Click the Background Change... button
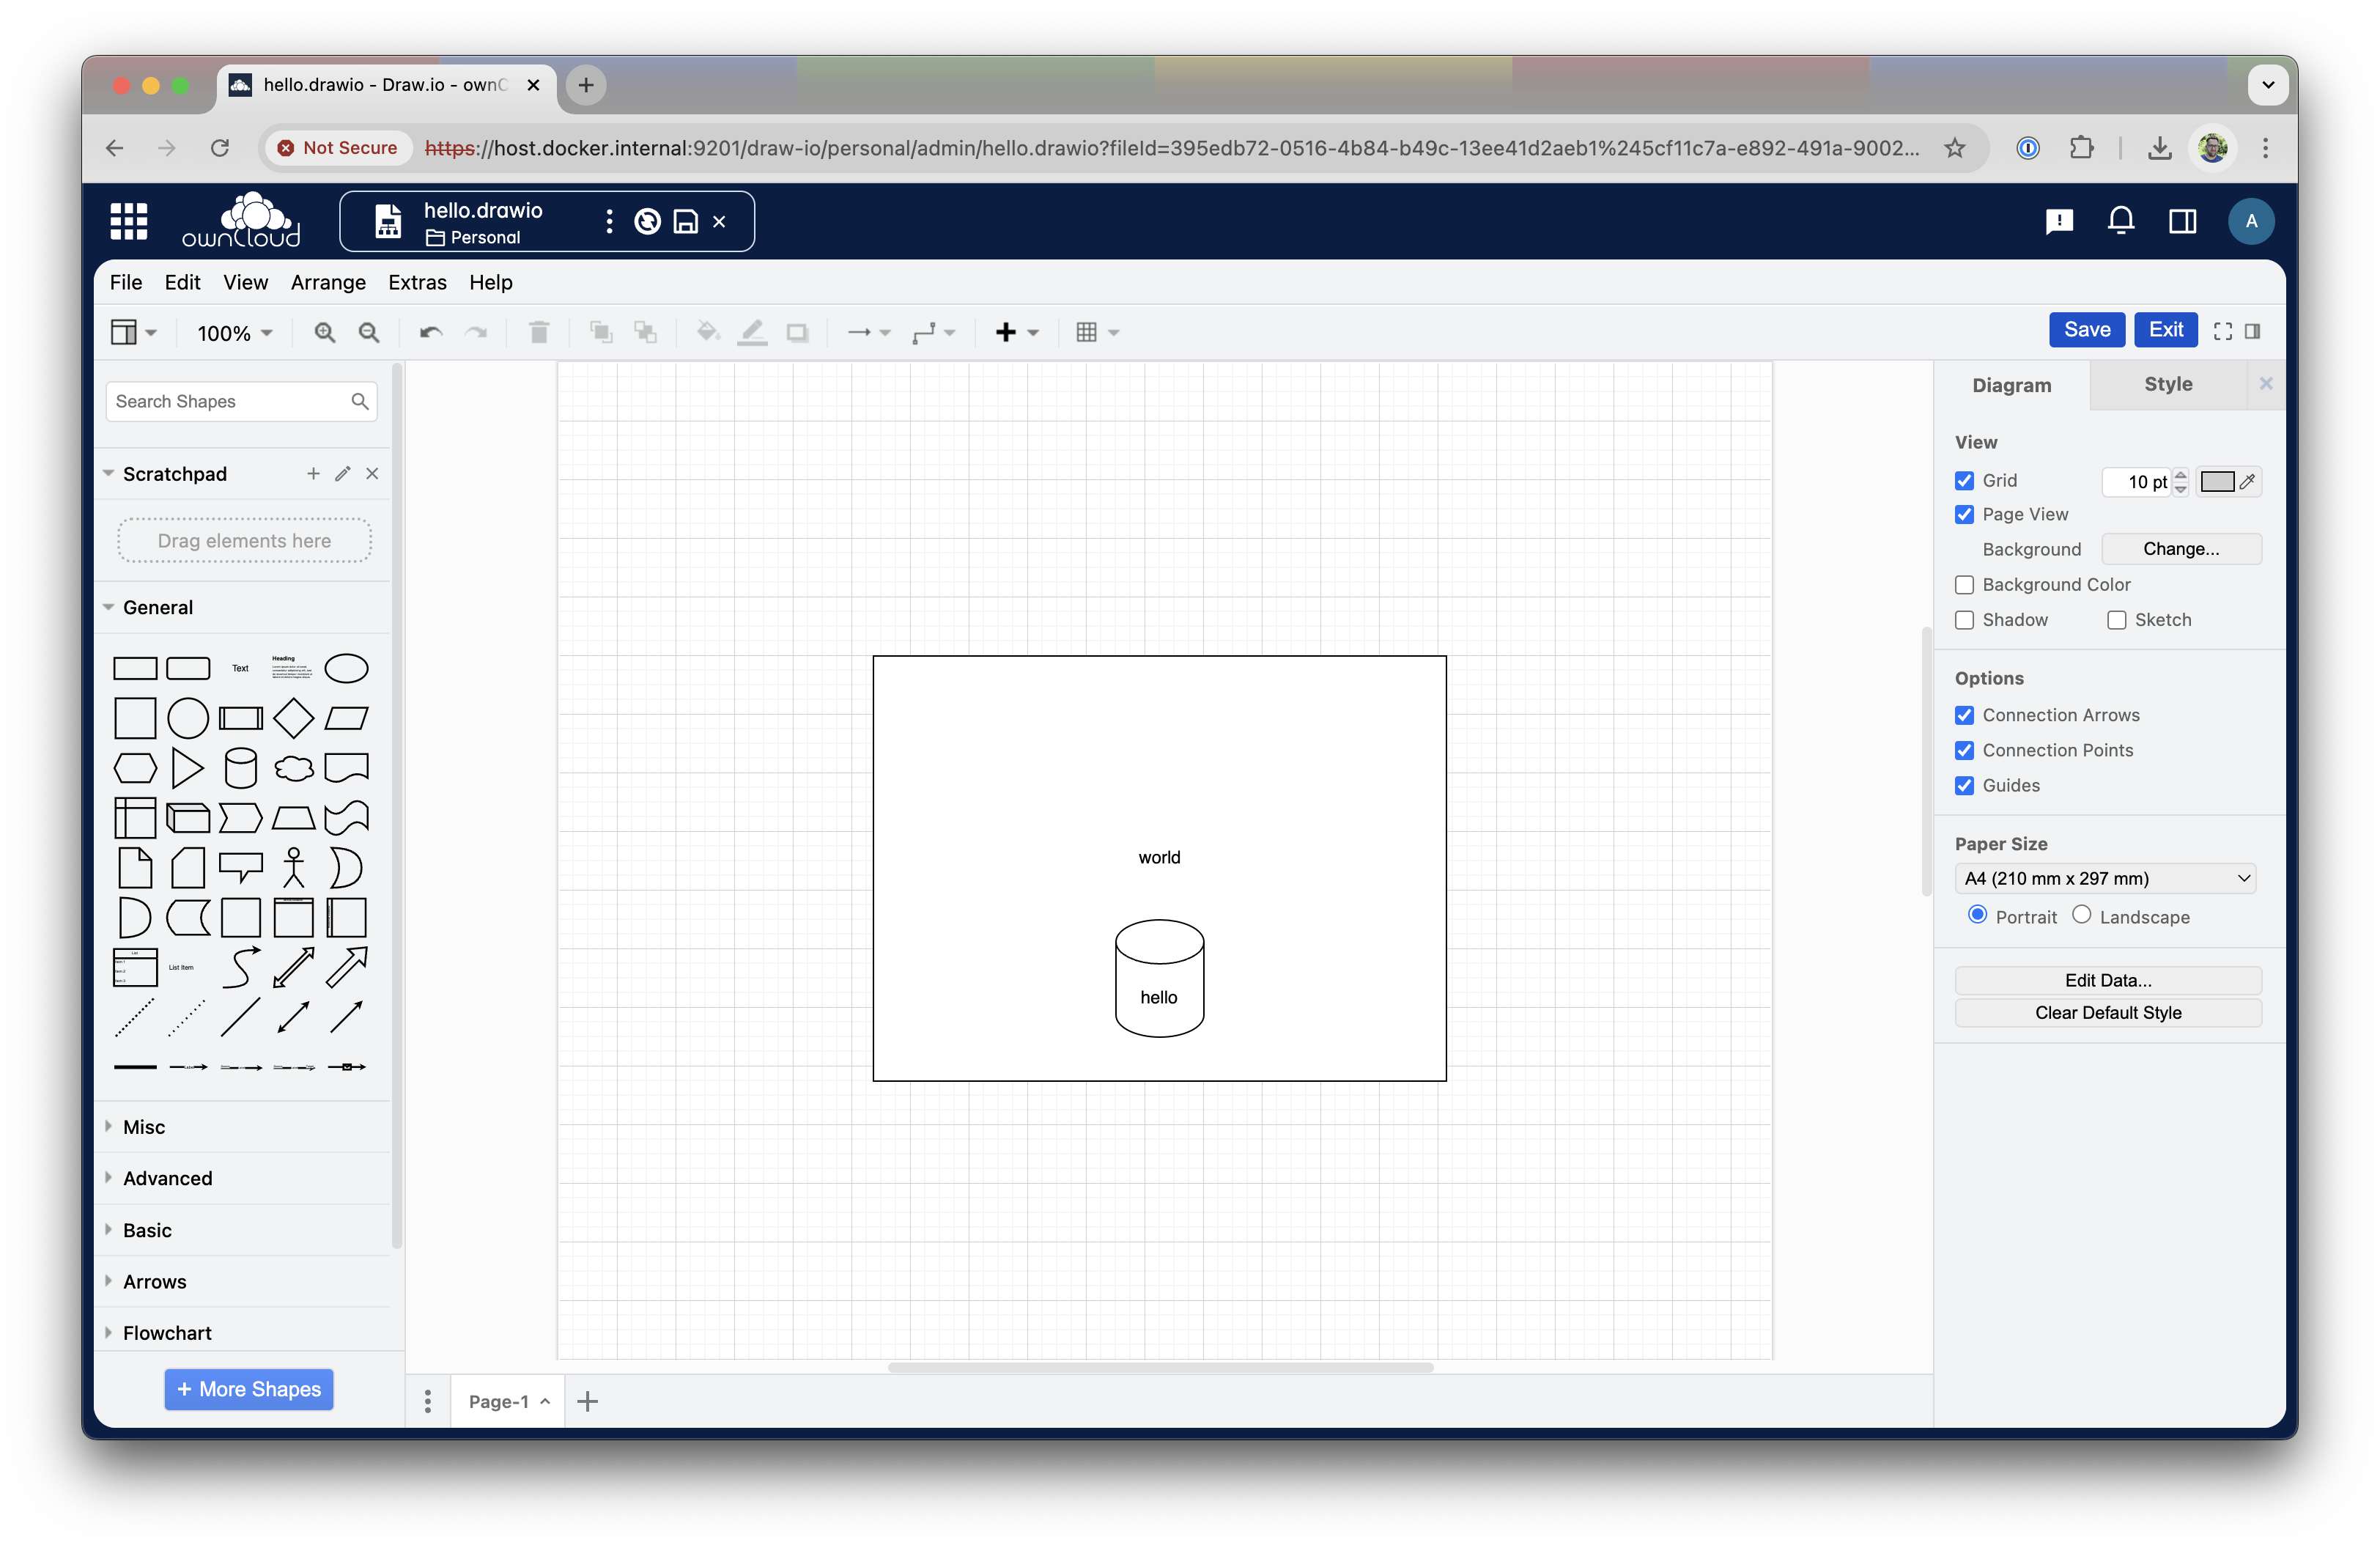The height and width of the screenshot is (1548, 2380). [x=2181, y=549]
